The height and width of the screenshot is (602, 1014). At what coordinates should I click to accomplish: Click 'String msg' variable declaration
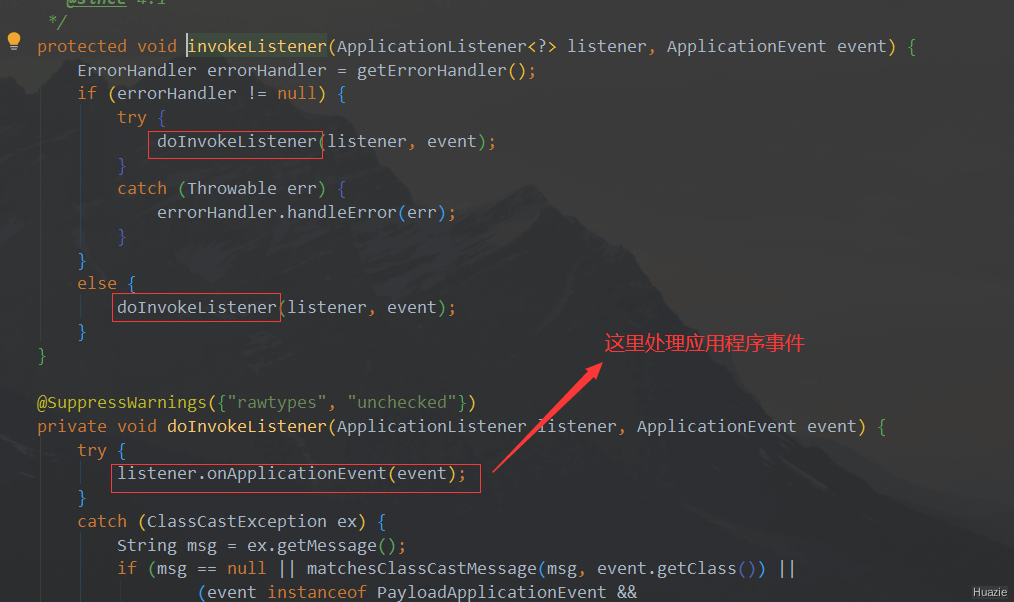pos(167,546)
